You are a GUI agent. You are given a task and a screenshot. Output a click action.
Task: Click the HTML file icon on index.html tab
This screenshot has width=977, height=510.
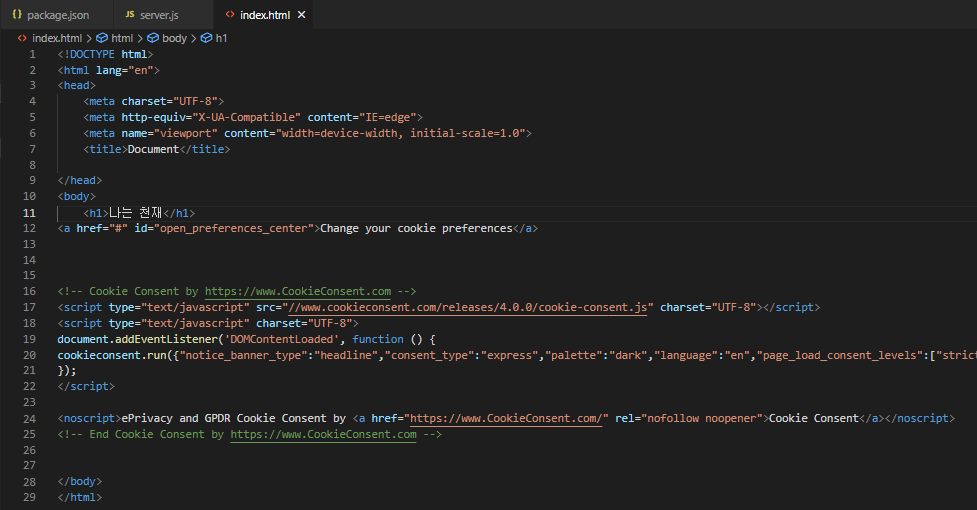click(230, 14)
